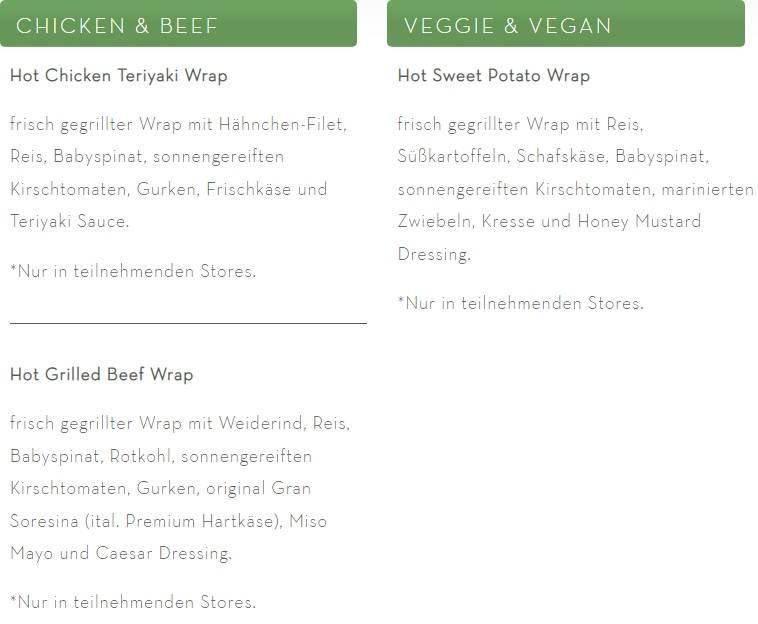Screen dimensions: 758x624
Task: Click 'Hähnchen-Filet' in the chicken wrap text
Action: pos(281,124)
